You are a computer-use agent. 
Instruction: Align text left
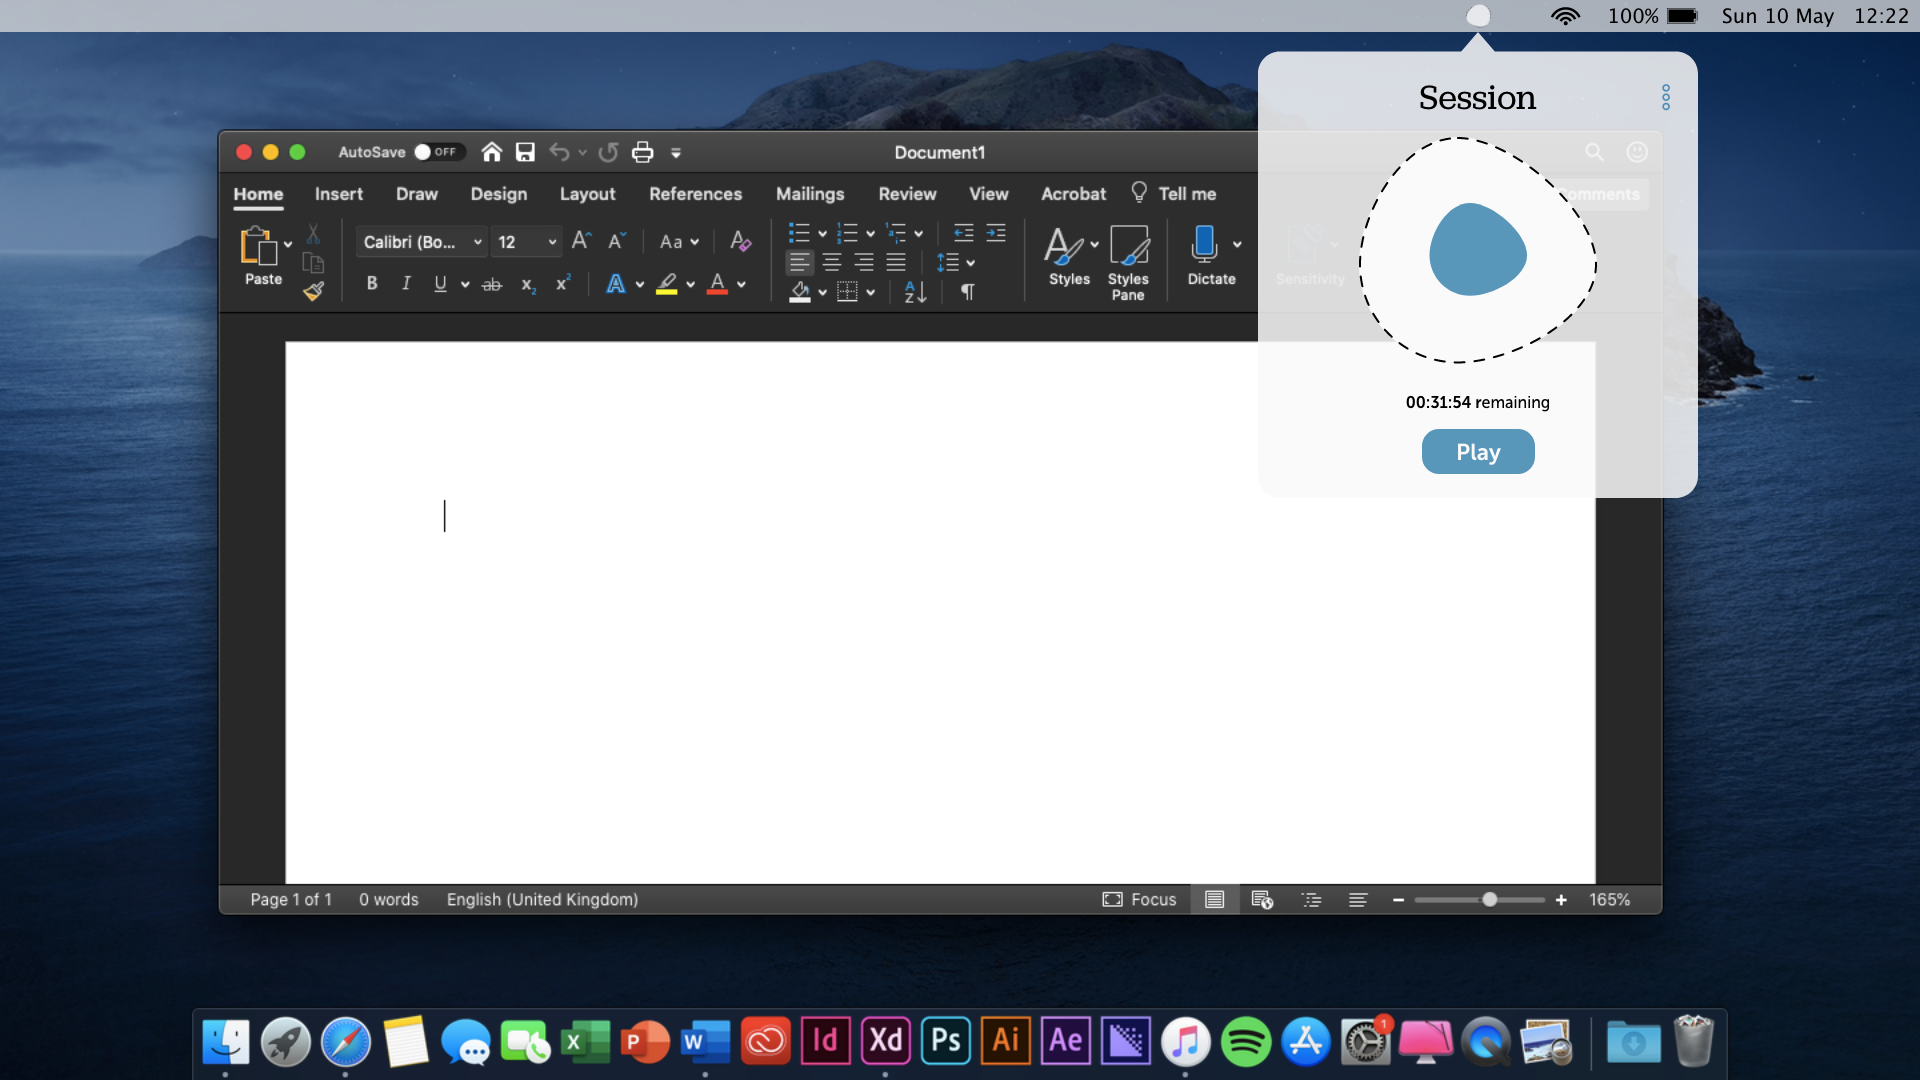tap(799, 262)
